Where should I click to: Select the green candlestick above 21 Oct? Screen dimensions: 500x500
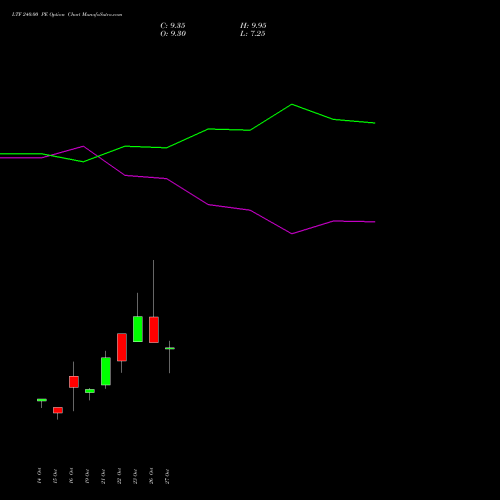pyautogui.click(x=106, y=371)
